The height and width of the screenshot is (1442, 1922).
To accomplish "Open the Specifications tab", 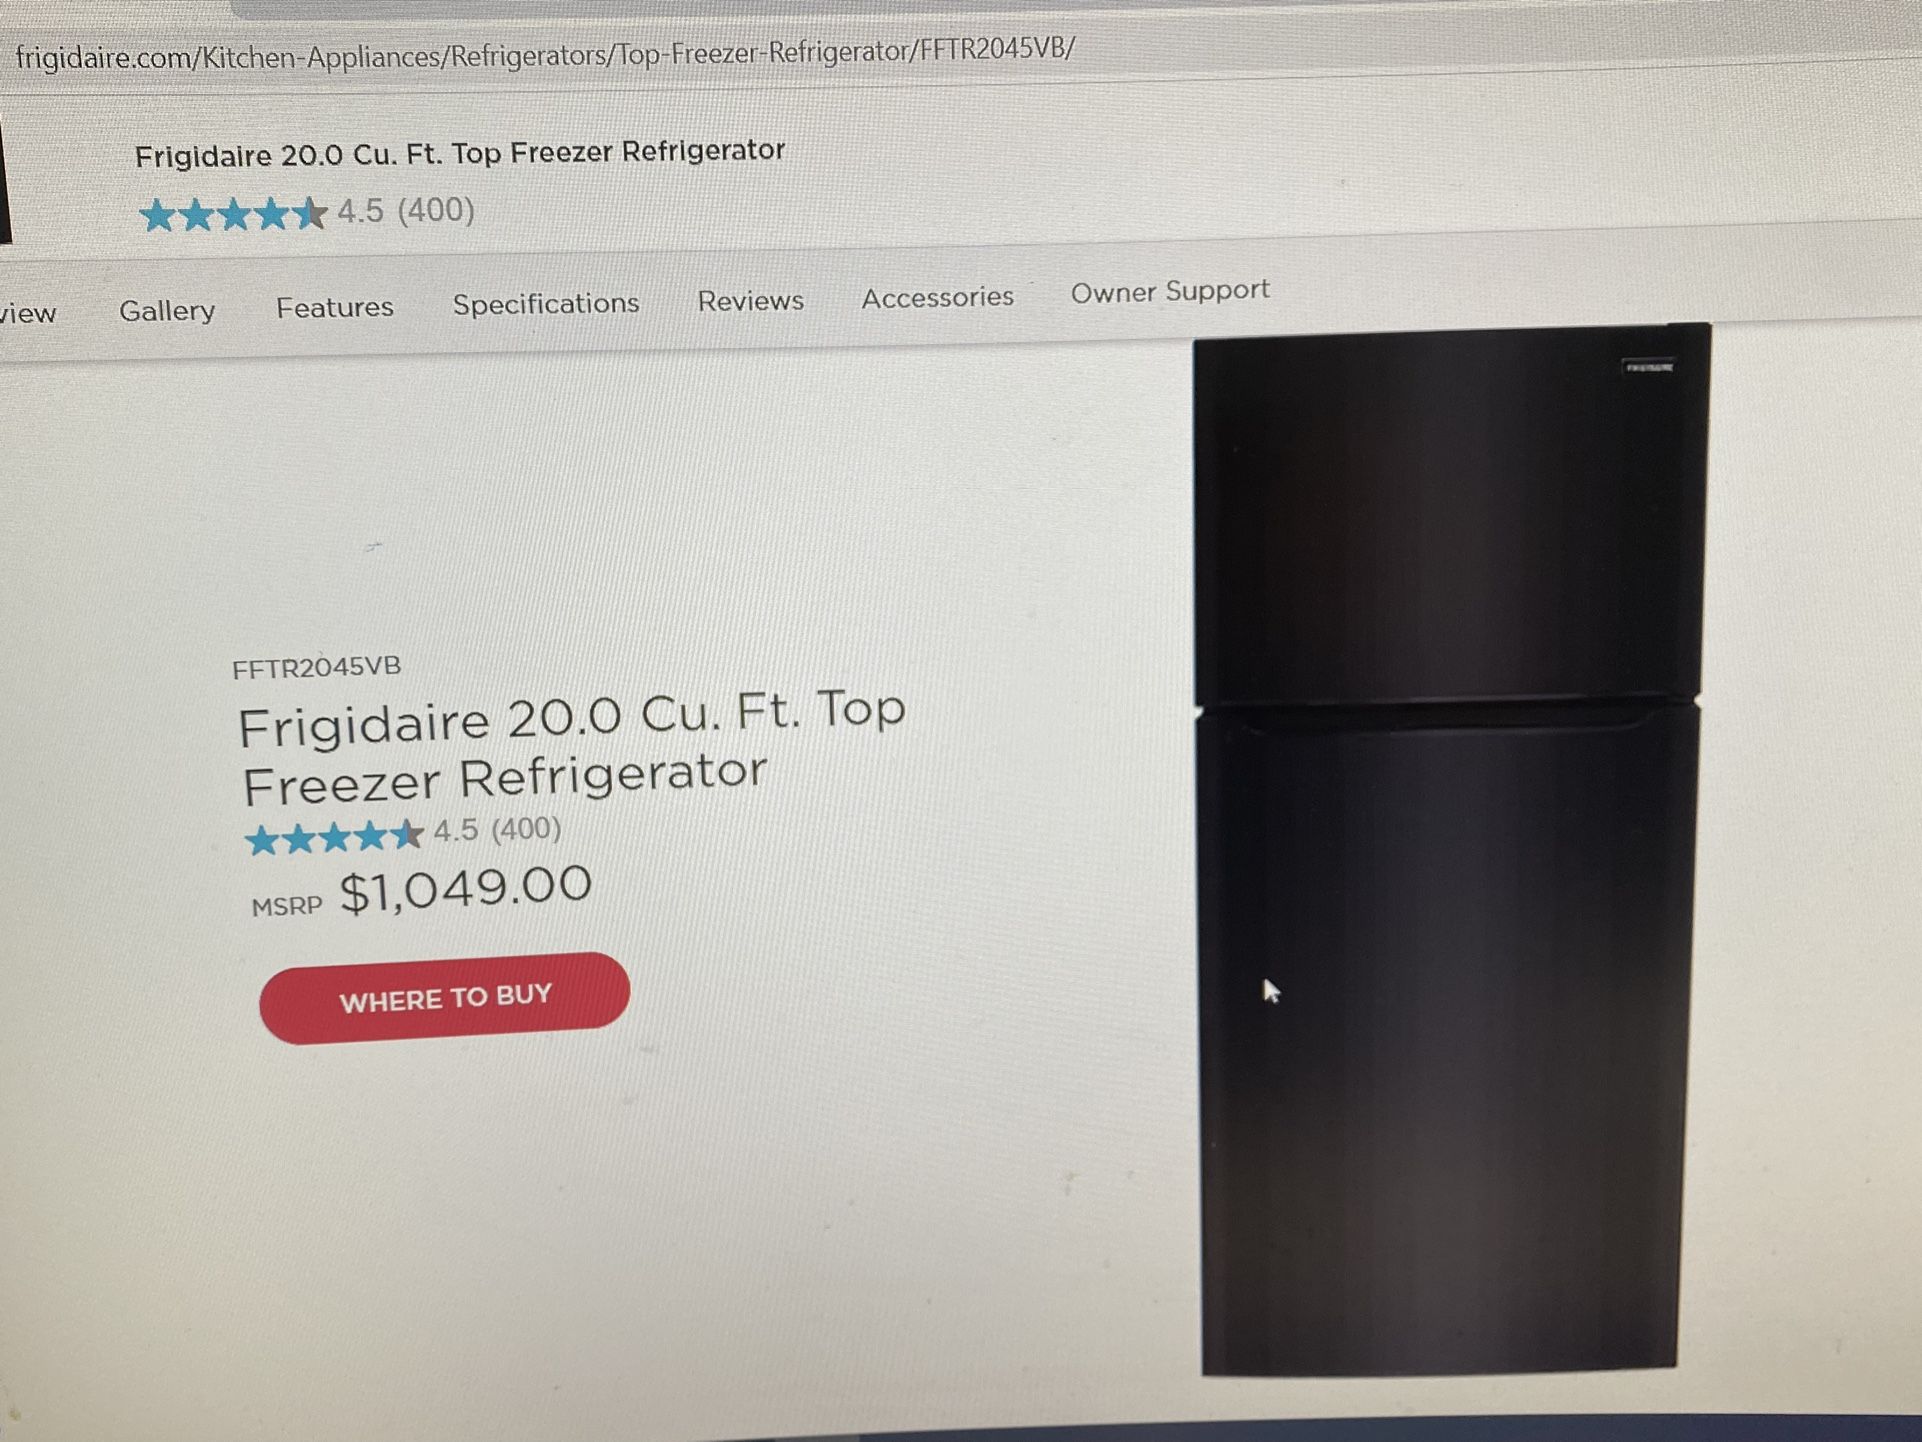I will pos(546,303).
